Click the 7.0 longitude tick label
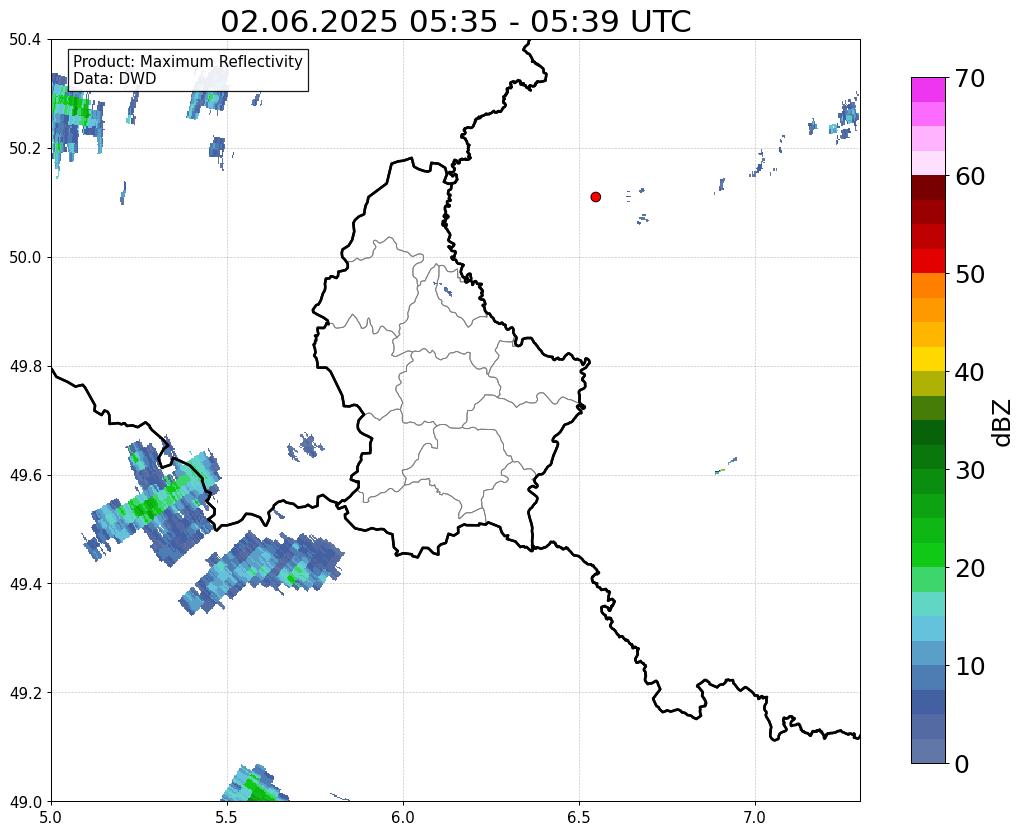Screen dimensions: 1023x834 pos(755,818)
